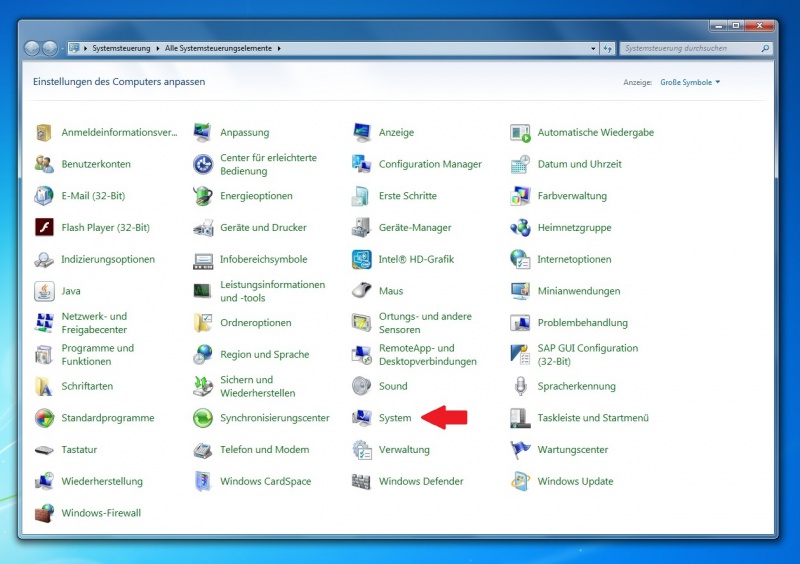Open the SAP GUI Configuration icon

point(520,354)
